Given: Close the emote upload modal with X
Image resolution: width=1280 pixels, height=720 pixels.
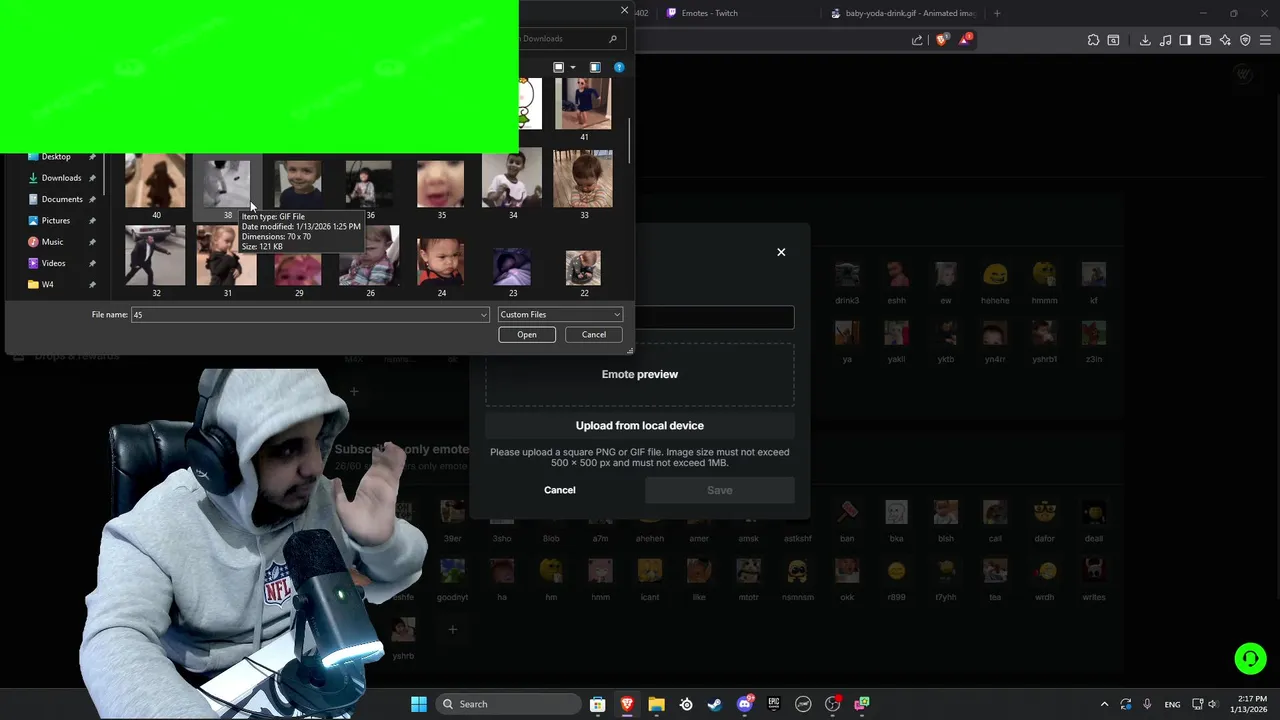Looking at the screenshot, I should [781, 252].
